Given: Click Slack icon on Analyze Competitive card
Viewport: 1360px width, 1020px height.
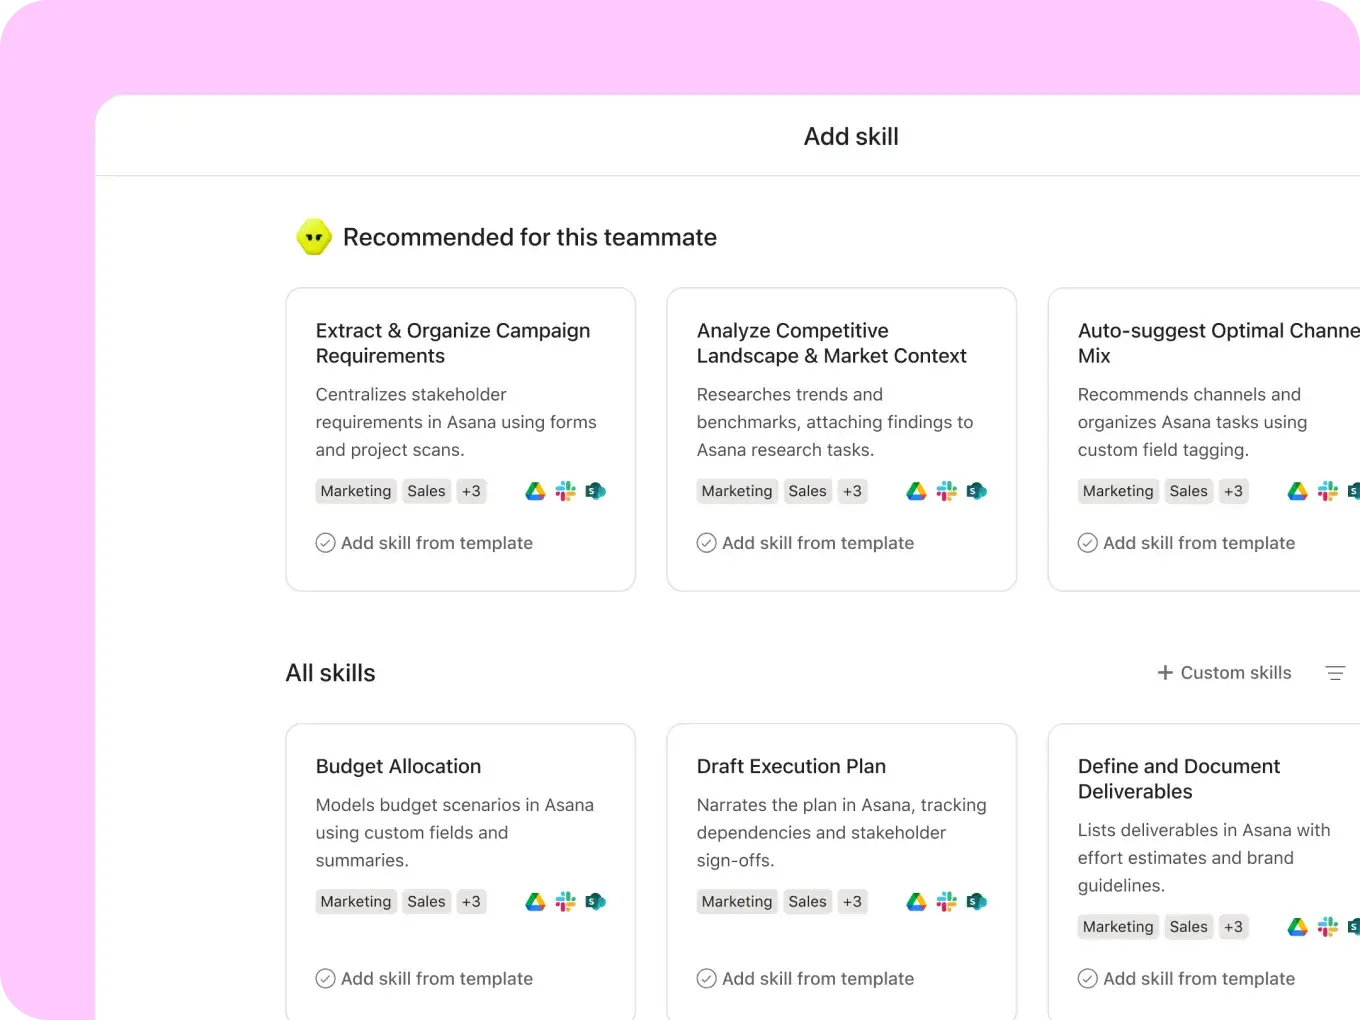Looking at the screenshot, I should (947, 491).
